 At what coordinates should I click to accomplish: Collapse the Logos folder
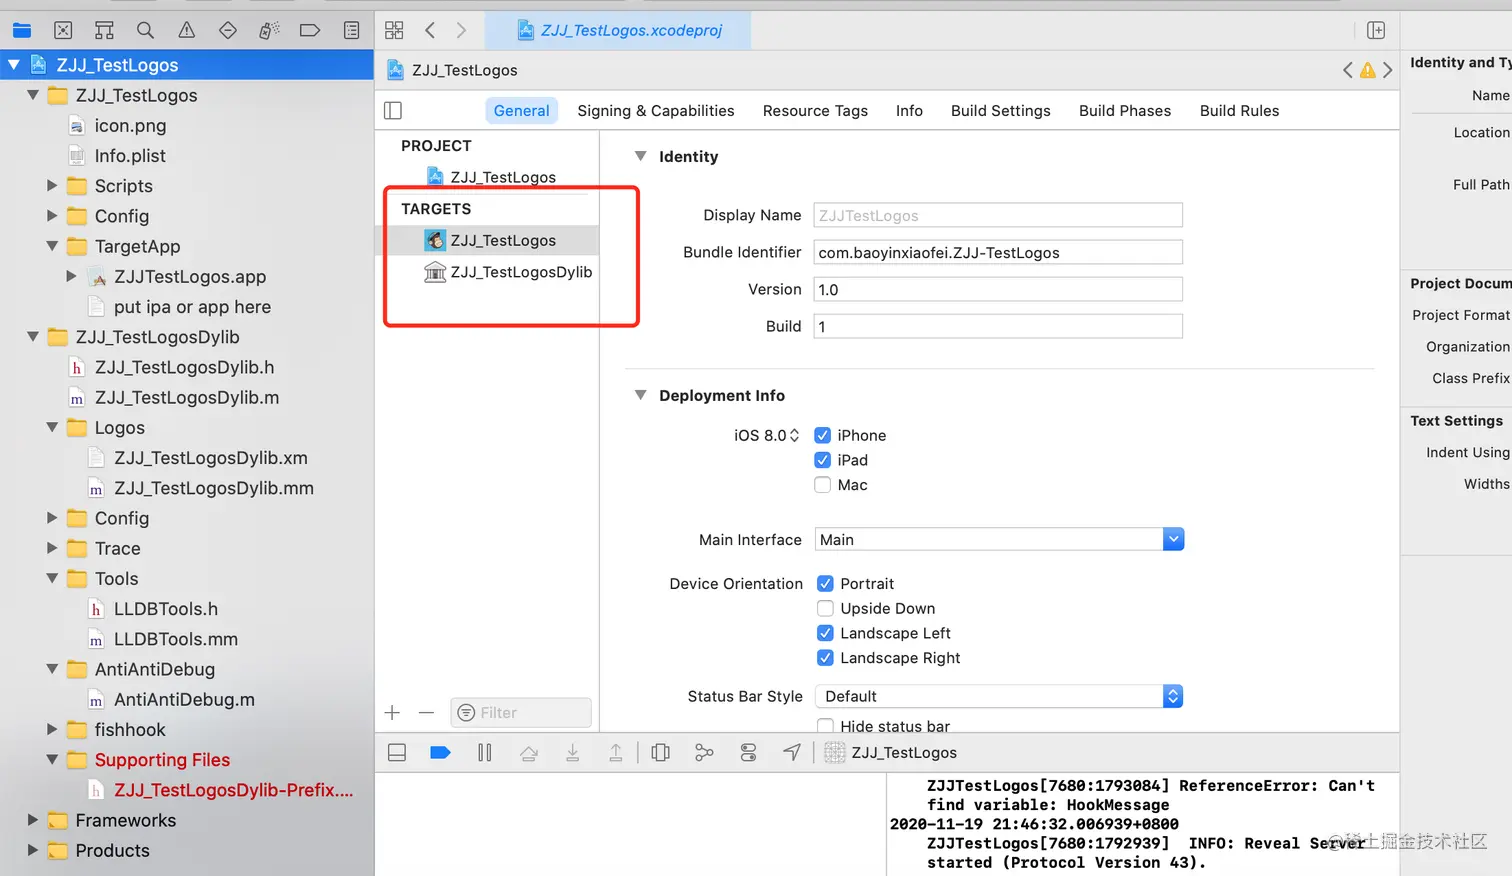(x=52, y=427)
